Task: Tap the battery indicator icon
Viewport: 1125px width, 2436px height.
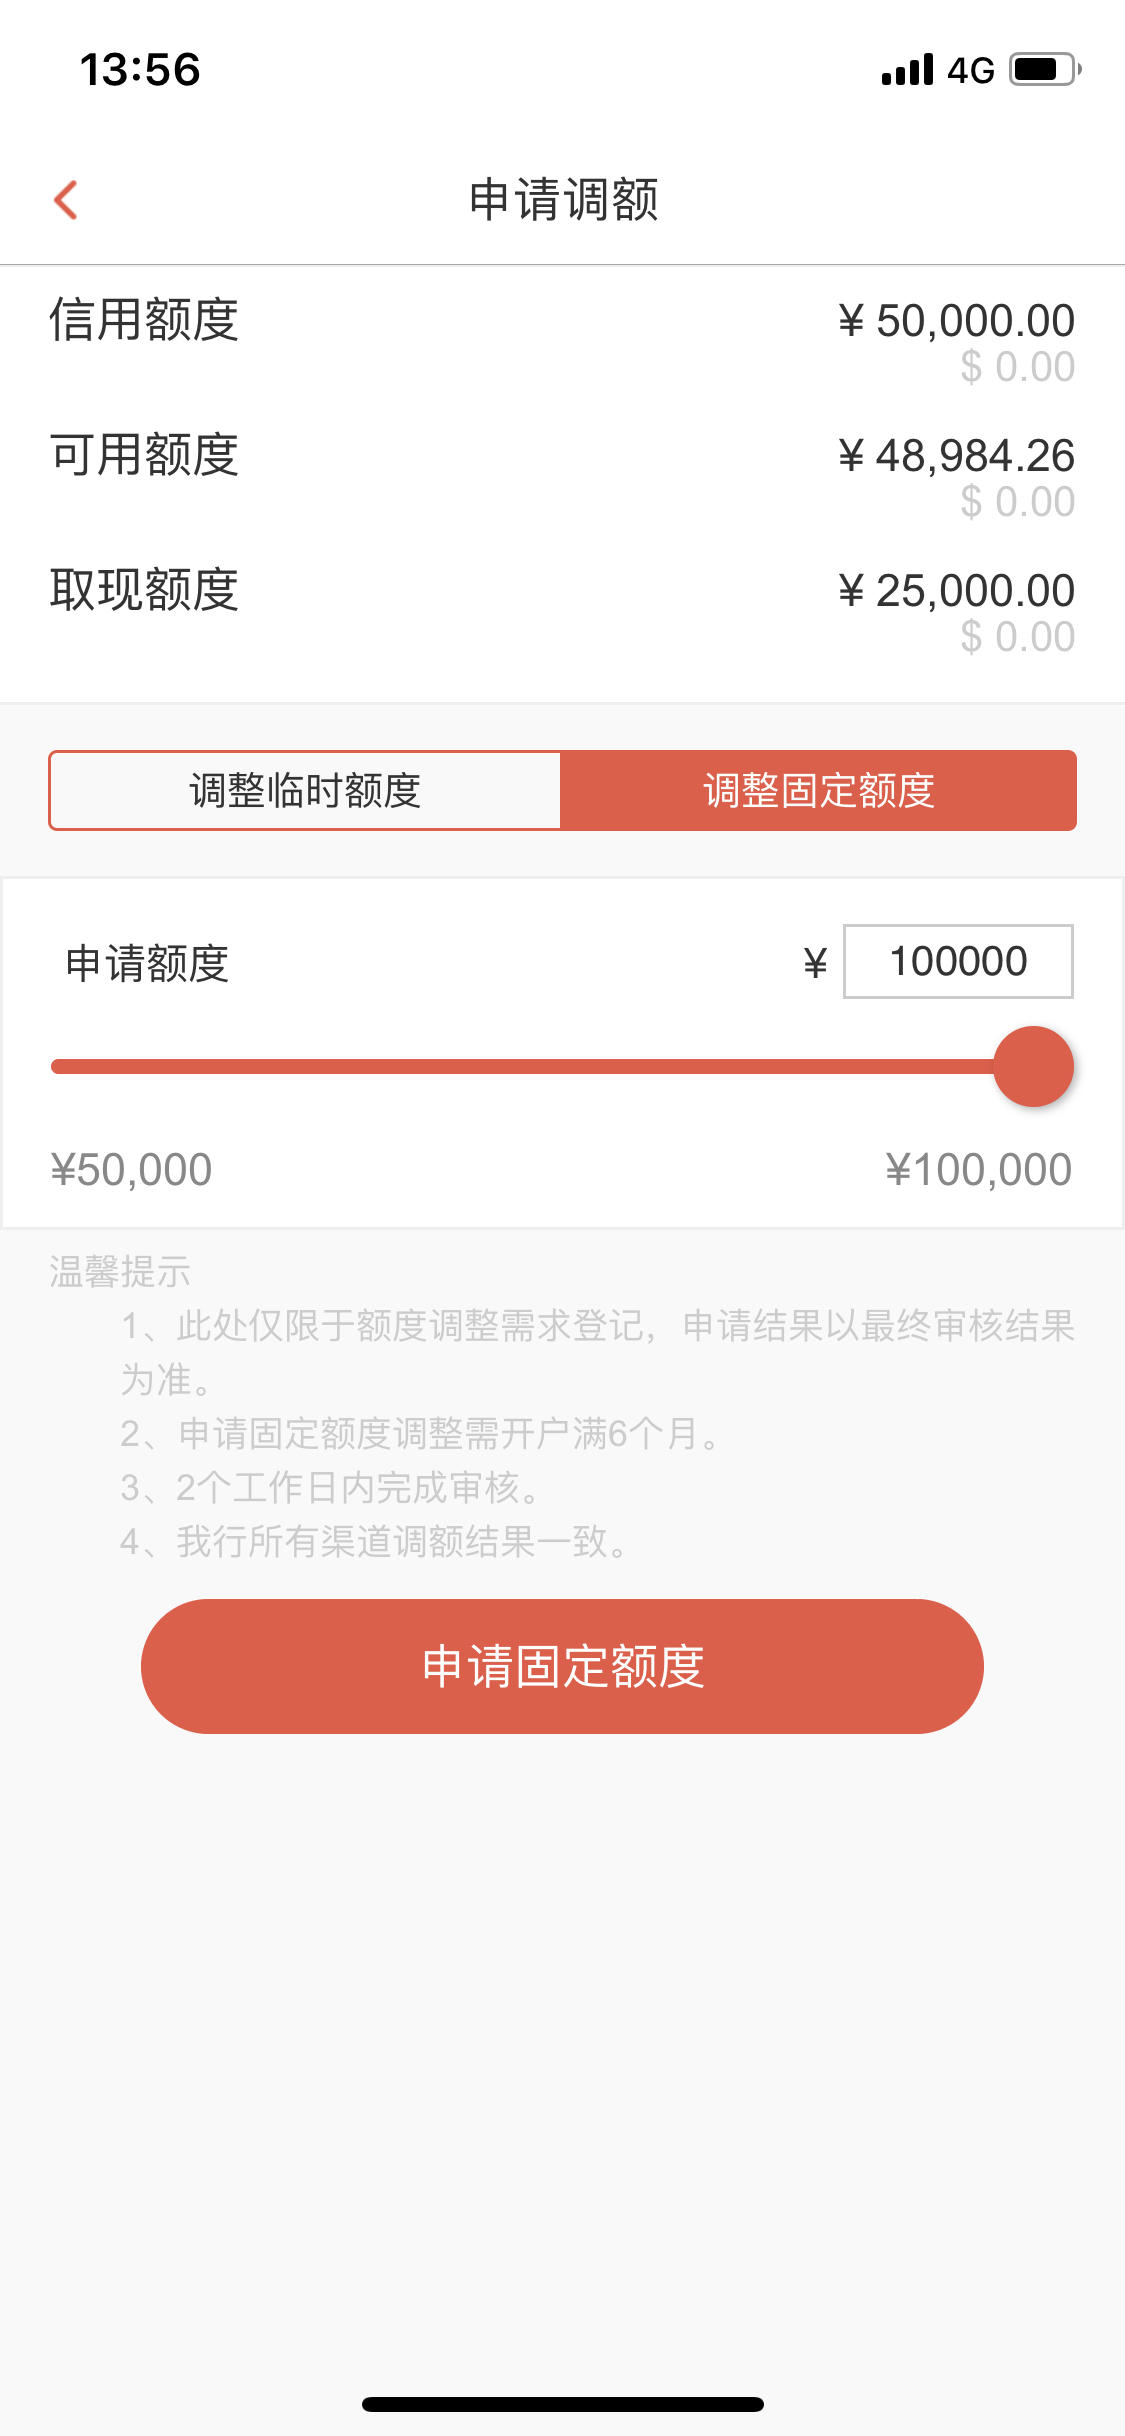Action: pyautogui.click(x=1045, y=69)
